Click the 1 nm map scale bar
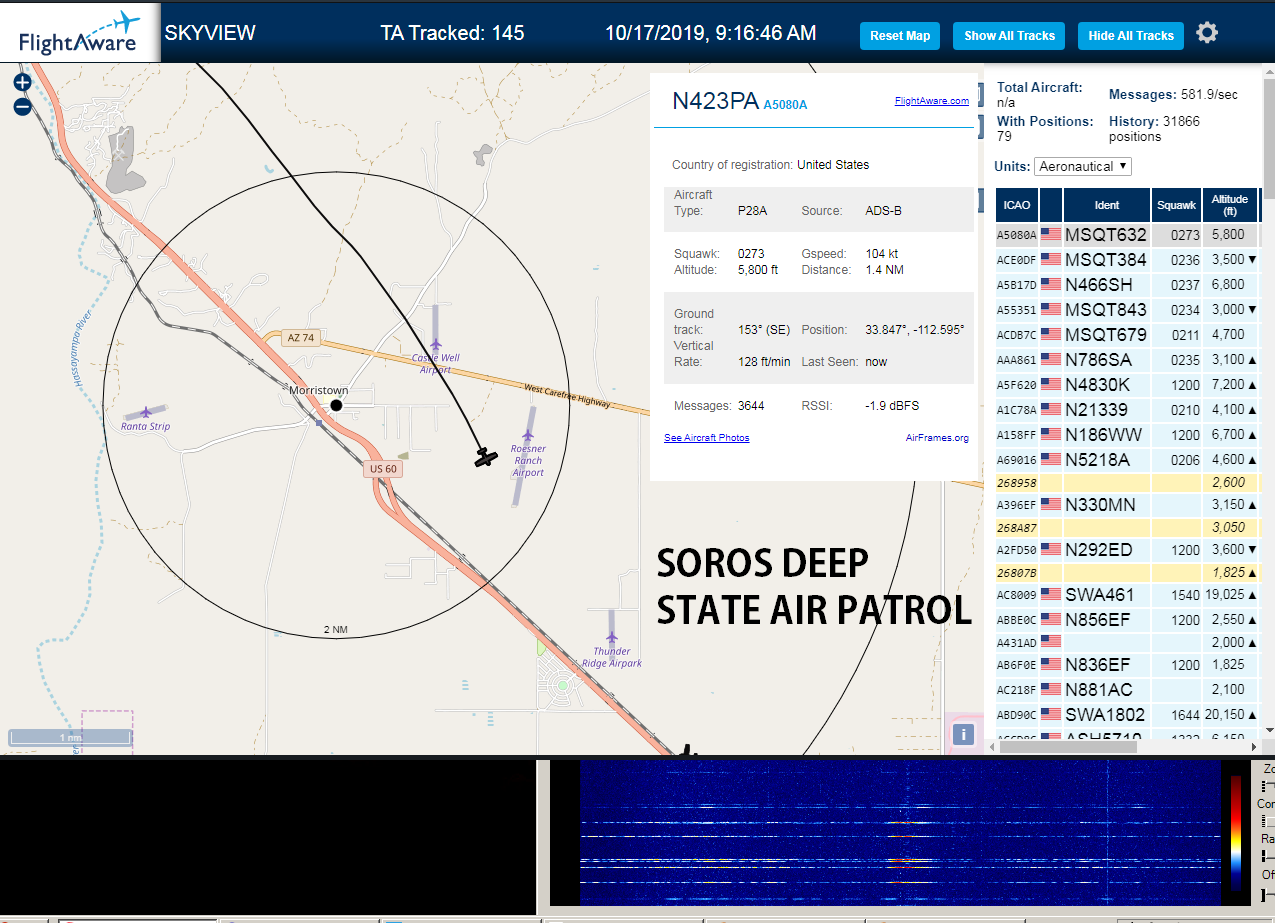The height and width of the screenshot is (923, 1275). (x=70, y=738)
